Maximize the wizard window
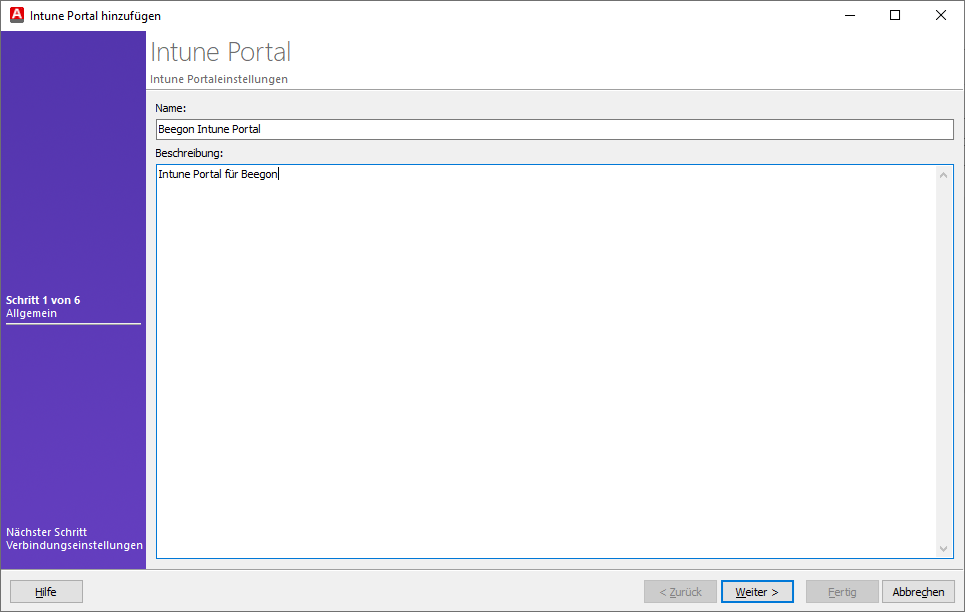 [x=895, y=15]
